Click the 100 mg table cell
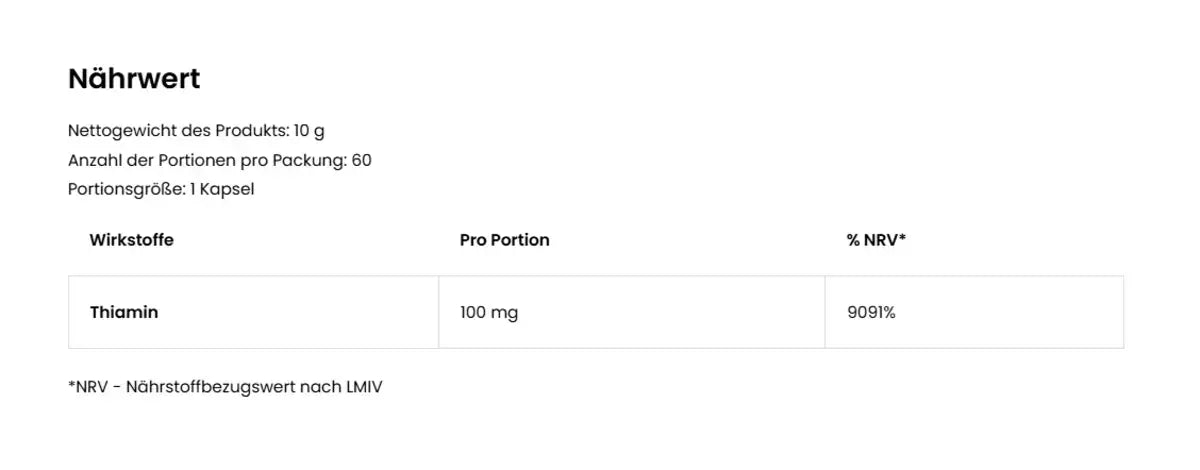The width and height of the screenshot is (1200, 470). [489, 312]
